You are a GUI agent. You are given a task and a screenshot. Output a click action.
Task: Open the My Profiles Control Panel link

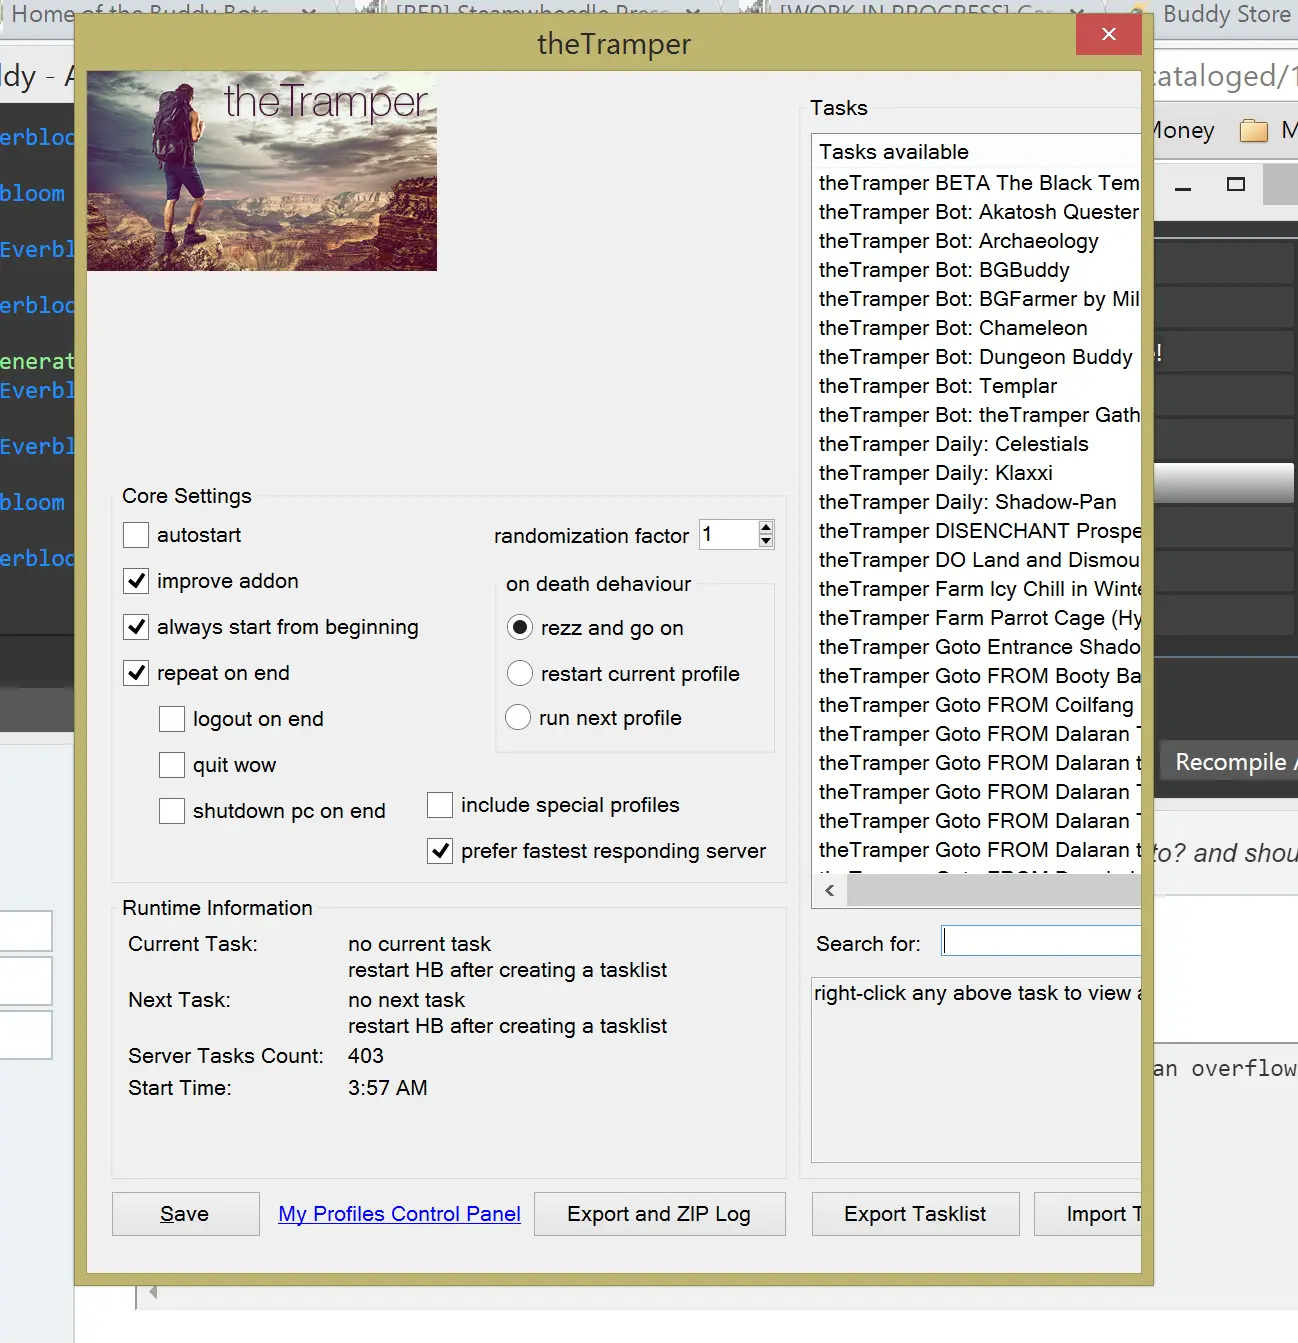tap(399, 1214)
